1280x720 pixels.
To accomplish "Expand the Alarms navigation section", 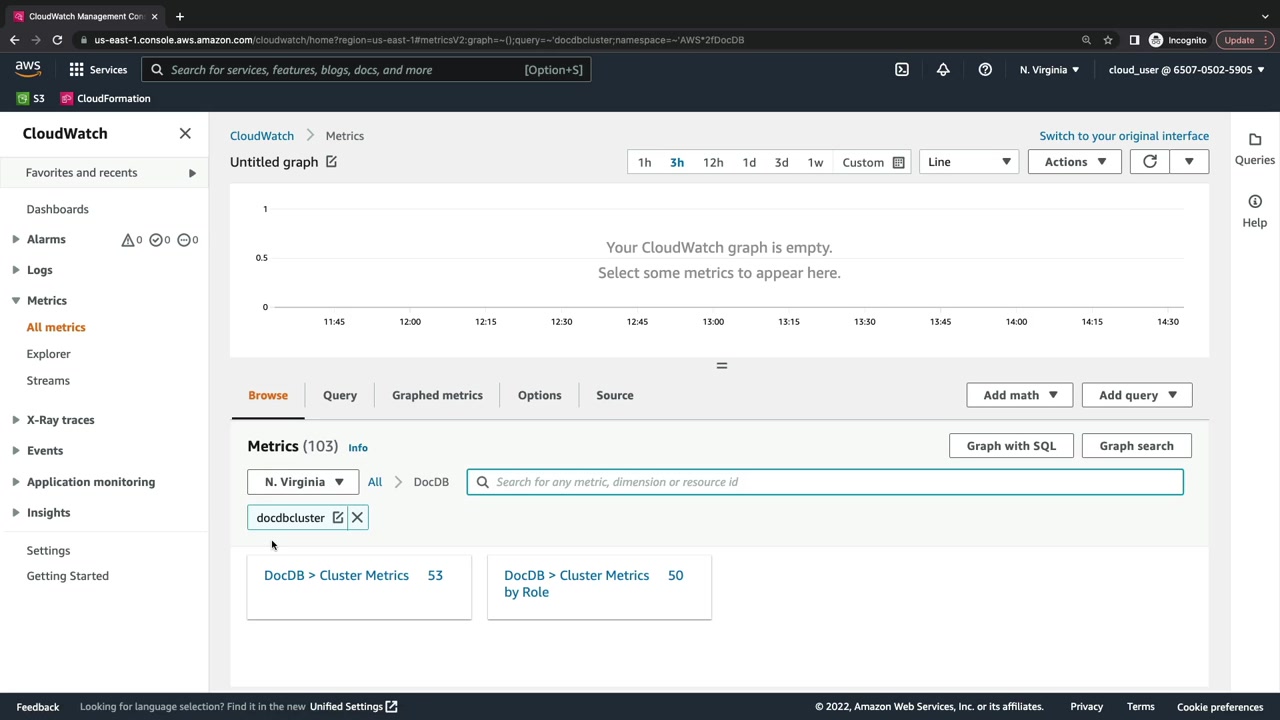I will tap(16, 240).
